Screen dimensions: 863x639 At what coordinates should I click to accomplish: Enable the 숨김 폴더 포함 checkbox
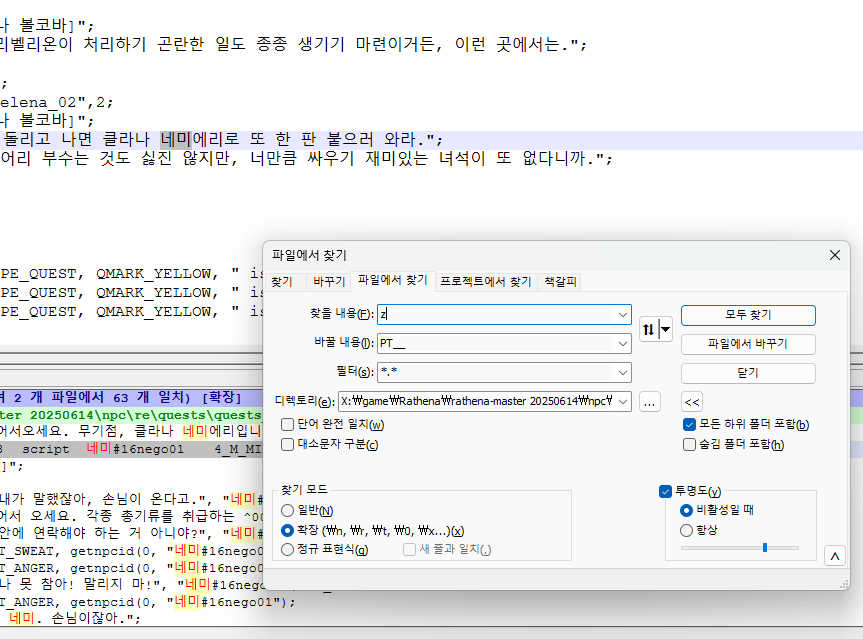coord(689,444)
